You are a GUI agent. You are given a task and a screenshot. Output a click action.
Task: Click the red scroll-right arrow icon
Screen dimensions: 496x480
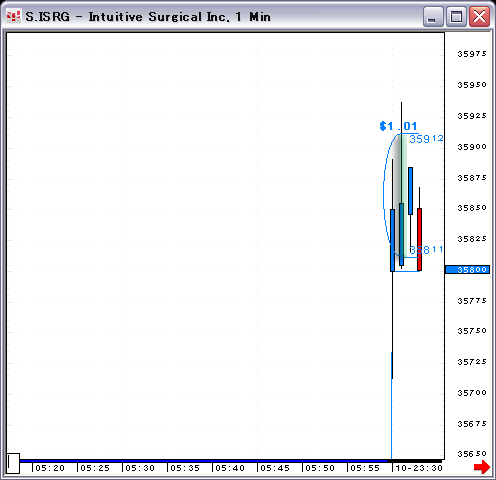482,467
